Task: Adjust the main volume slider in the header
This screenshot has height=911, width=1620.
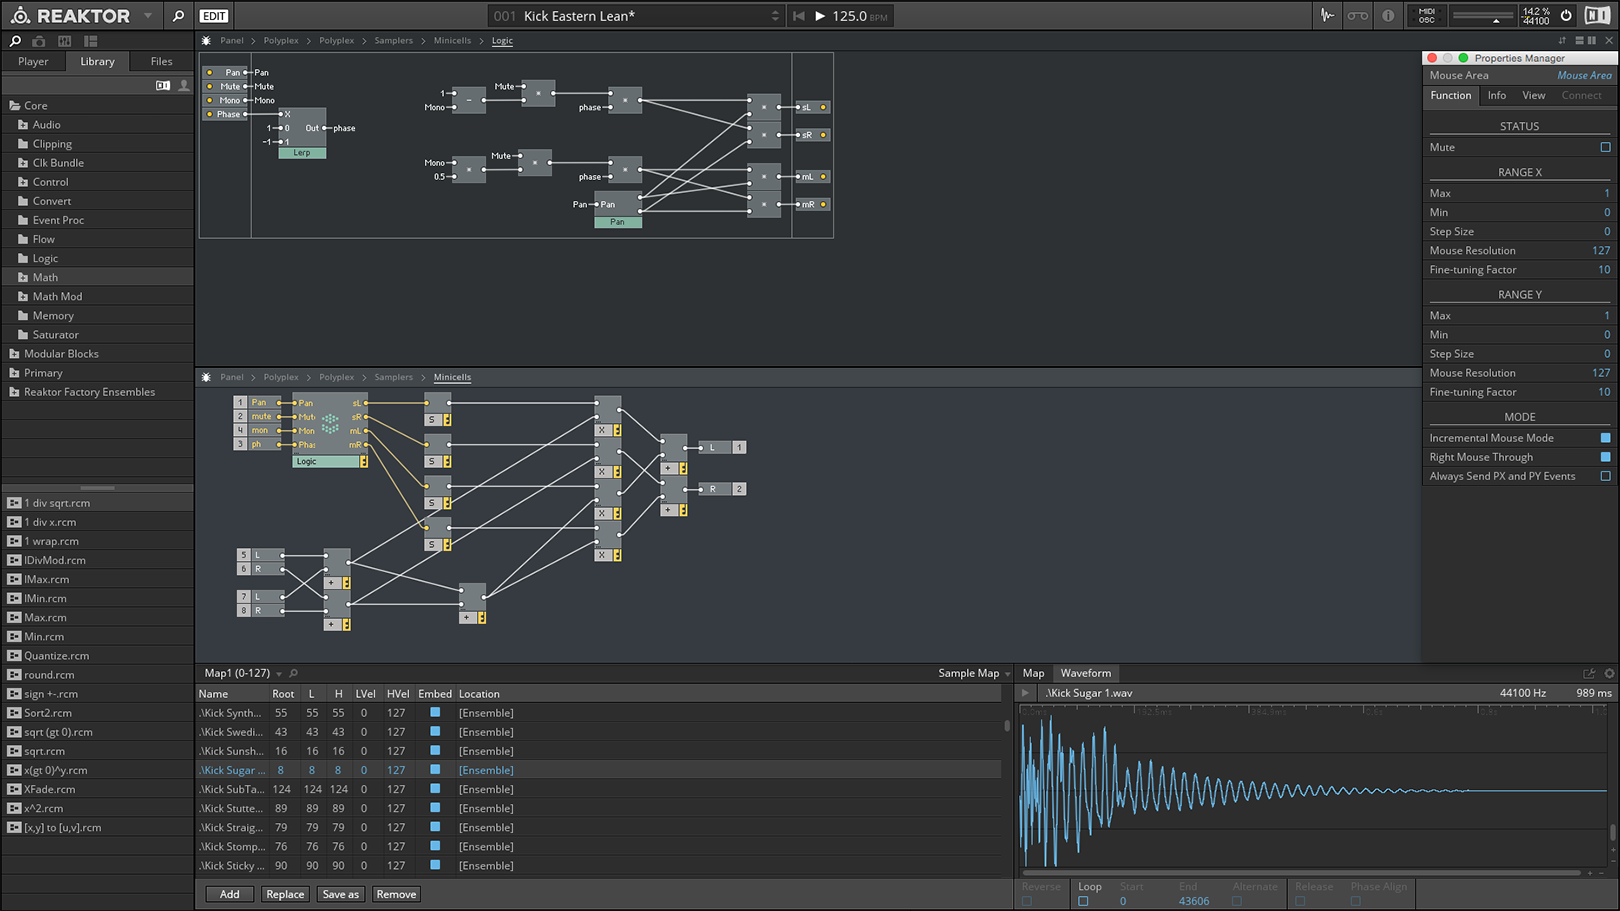Action: (1485, 15)
